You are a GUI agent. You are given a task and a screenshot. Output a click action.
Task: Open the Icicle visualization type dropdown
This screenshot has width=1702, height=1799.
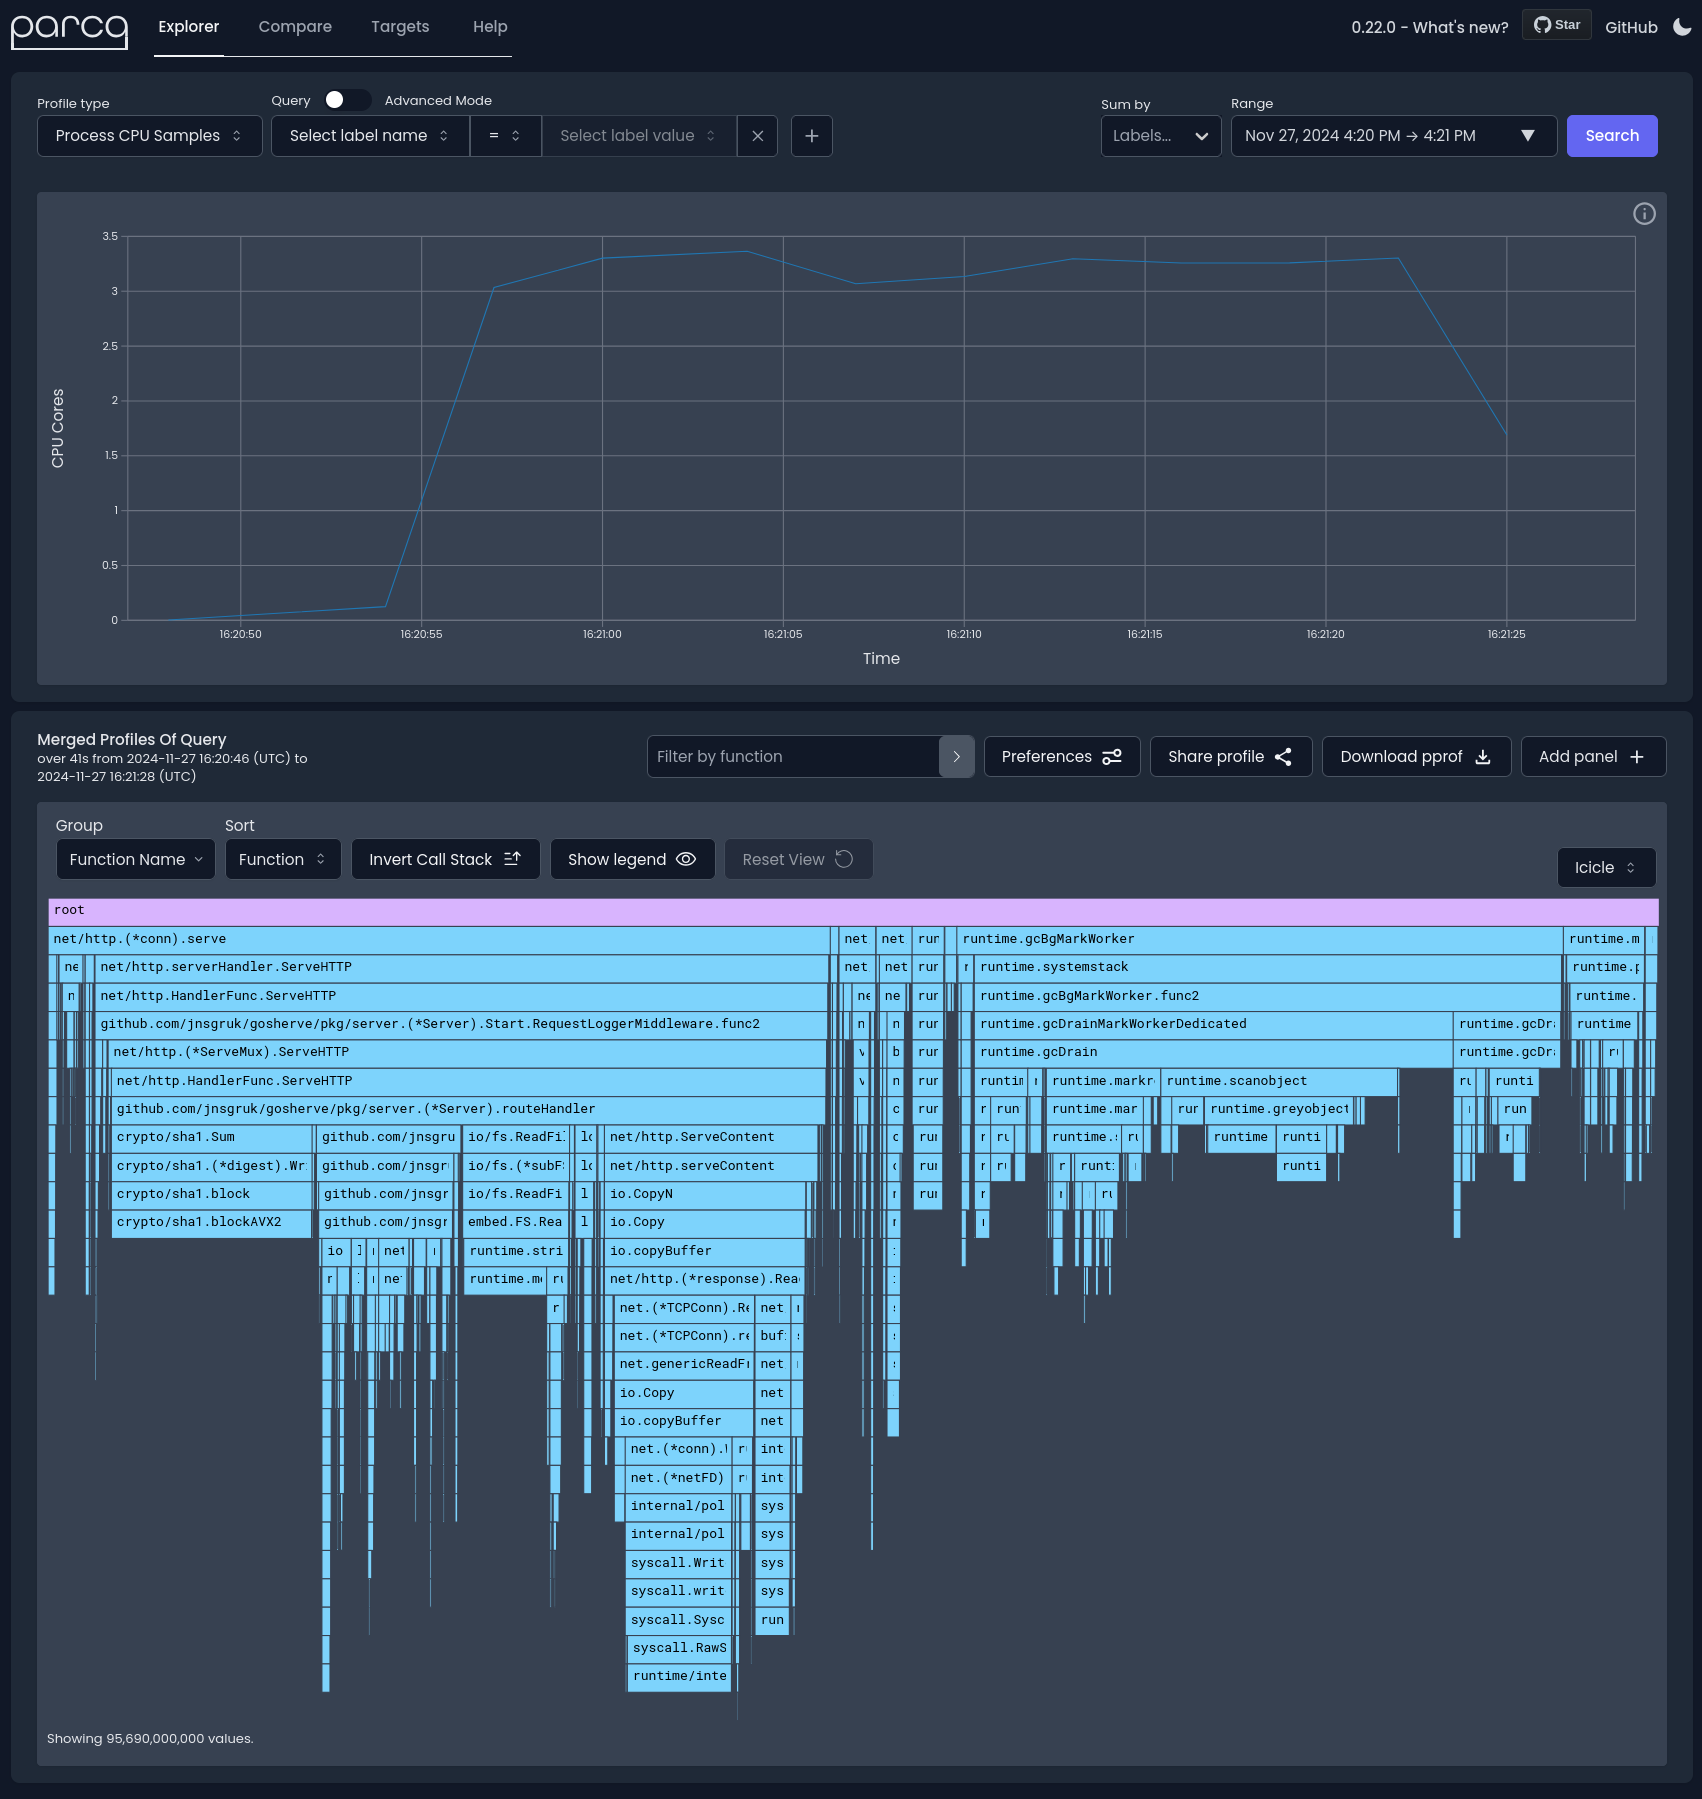[x=1605, y=868]
